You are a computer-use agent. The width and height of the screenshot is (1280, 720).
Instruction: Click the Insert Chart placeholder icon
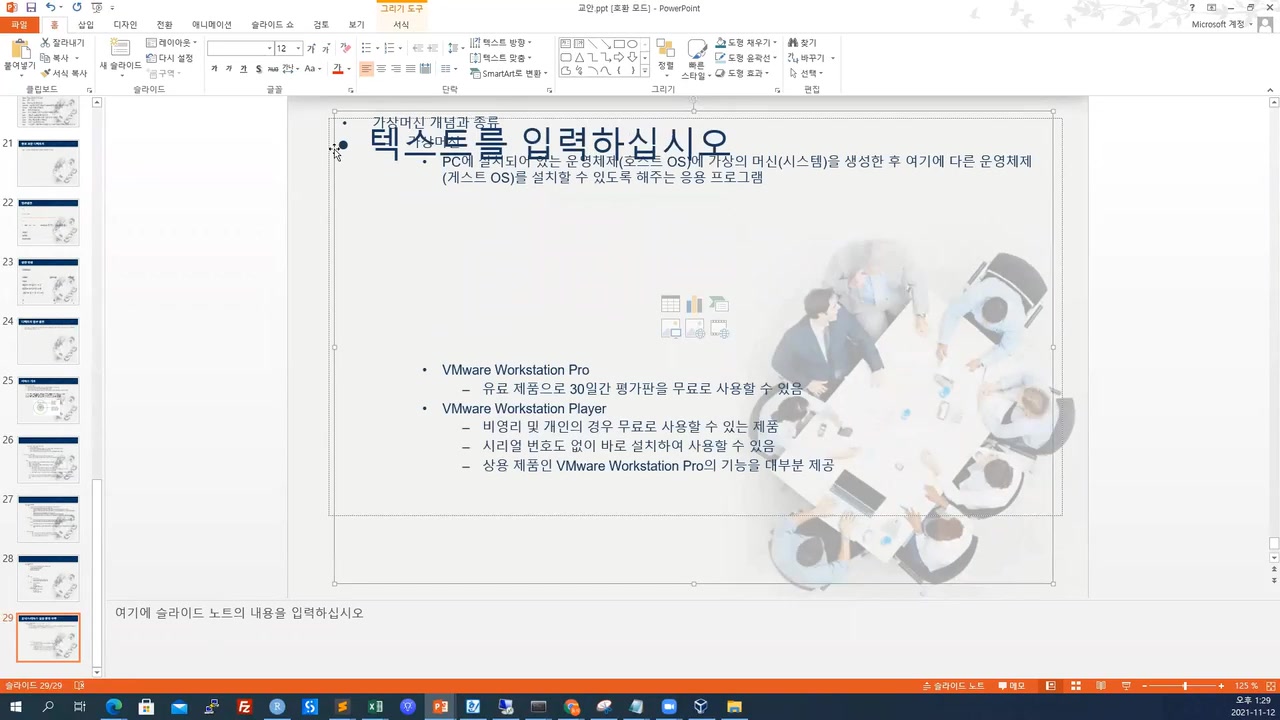[x=694, y=303]
